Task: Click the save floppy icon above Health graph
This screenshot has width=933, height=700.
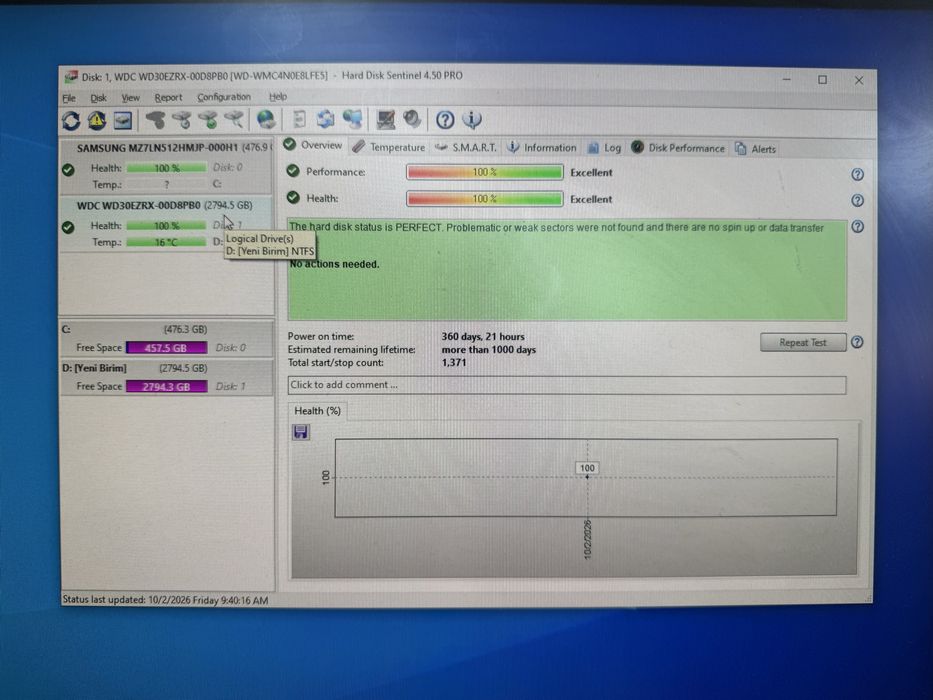Action: tap(300, 432)
